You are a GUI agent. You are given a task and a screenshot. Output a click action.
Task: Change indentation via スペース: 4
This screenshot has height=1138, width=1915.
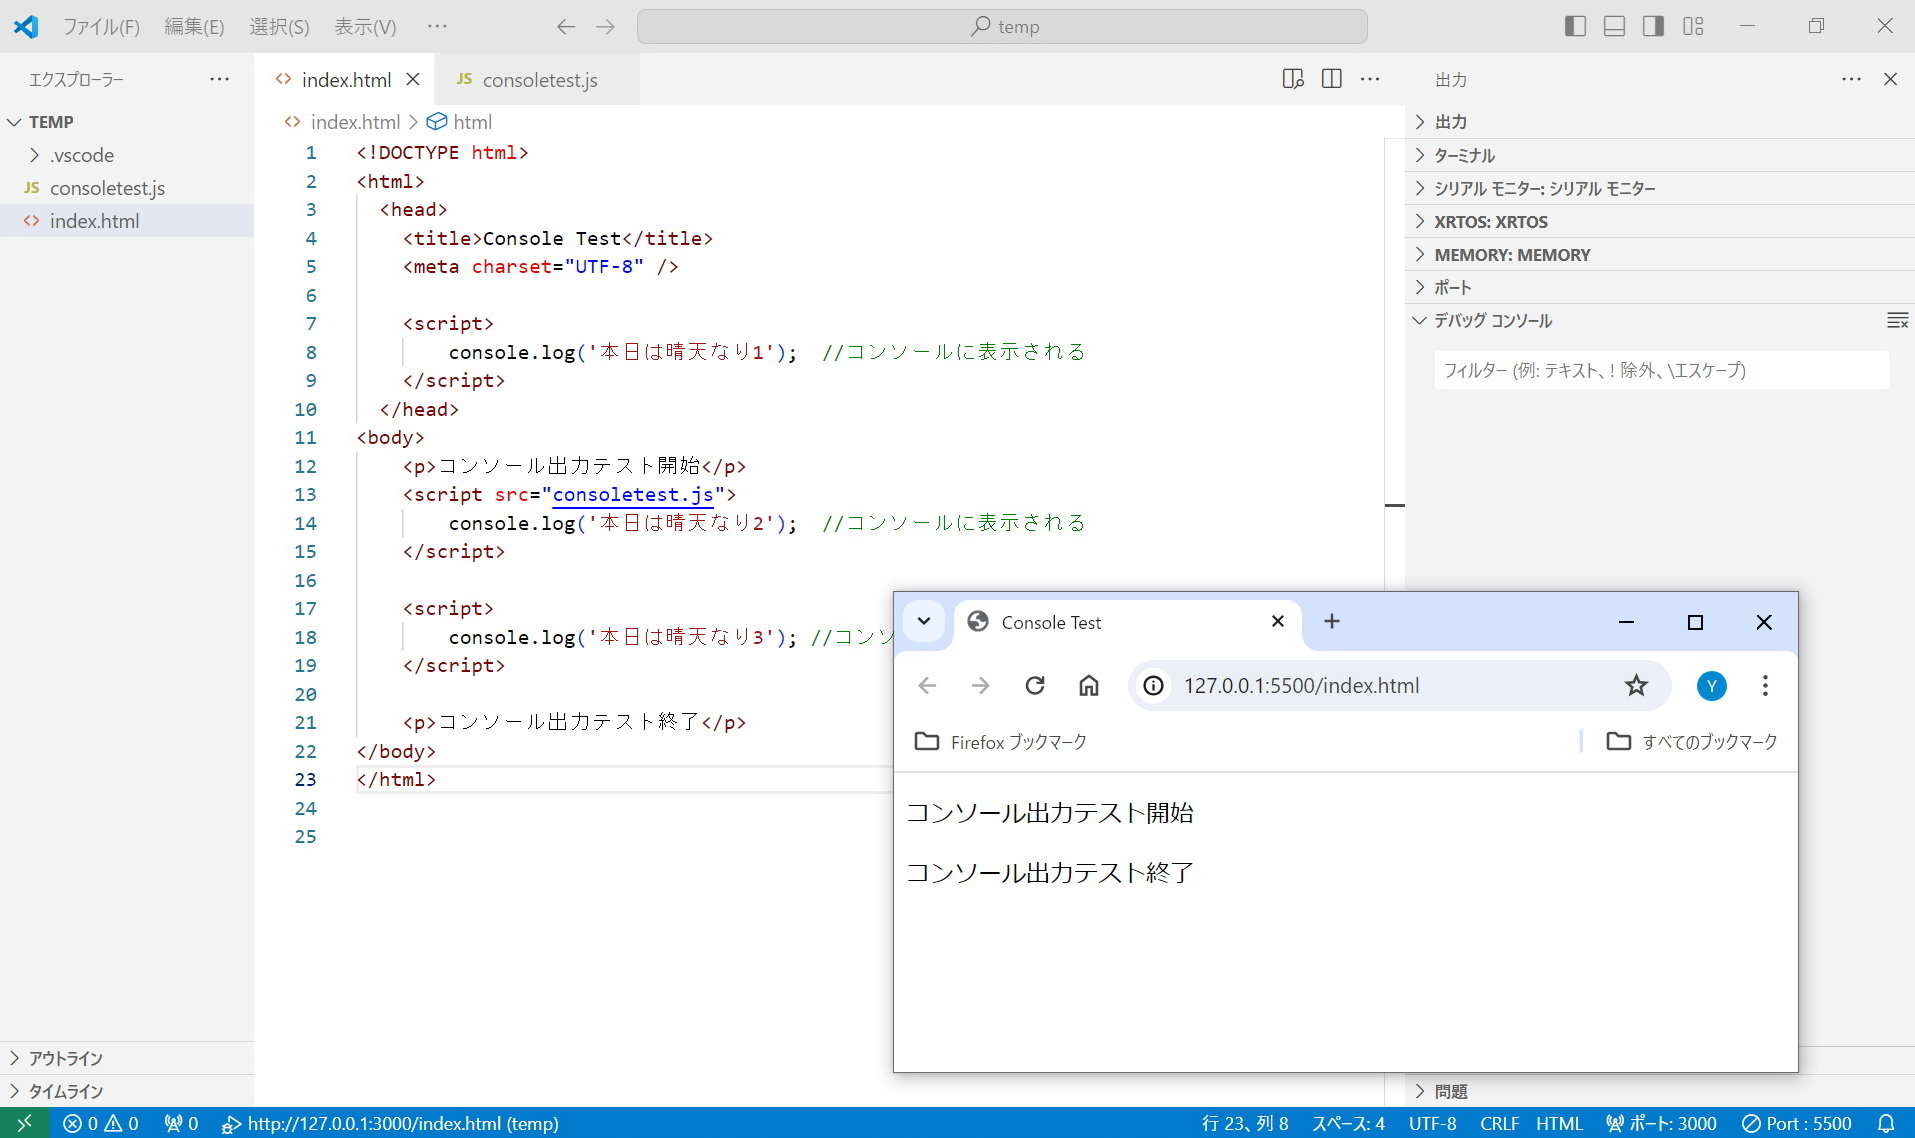[x=1348, y=1123]
